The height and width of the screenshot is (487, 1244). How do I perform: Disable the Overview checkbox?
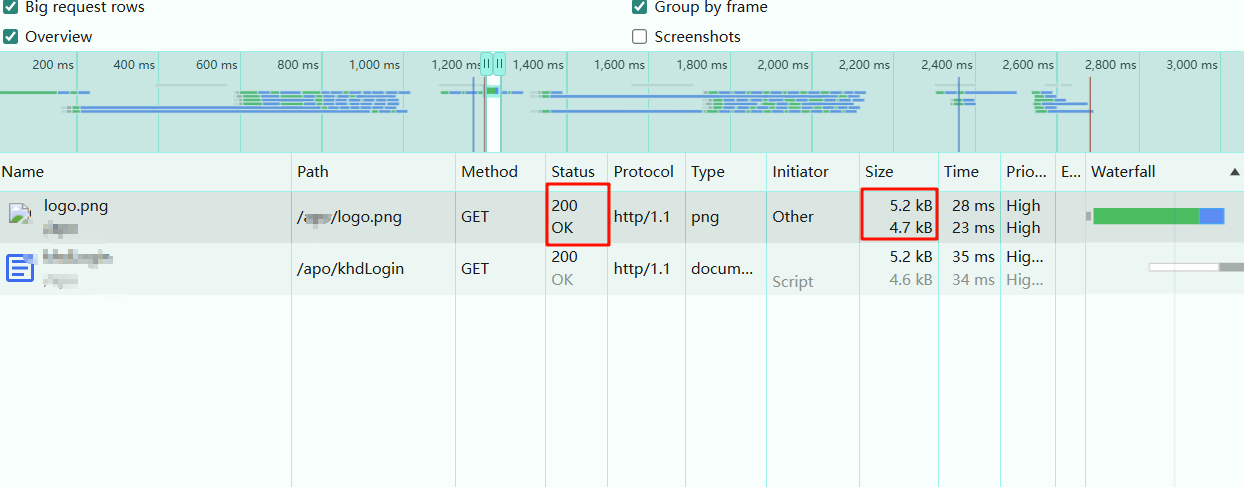[11, 37]
